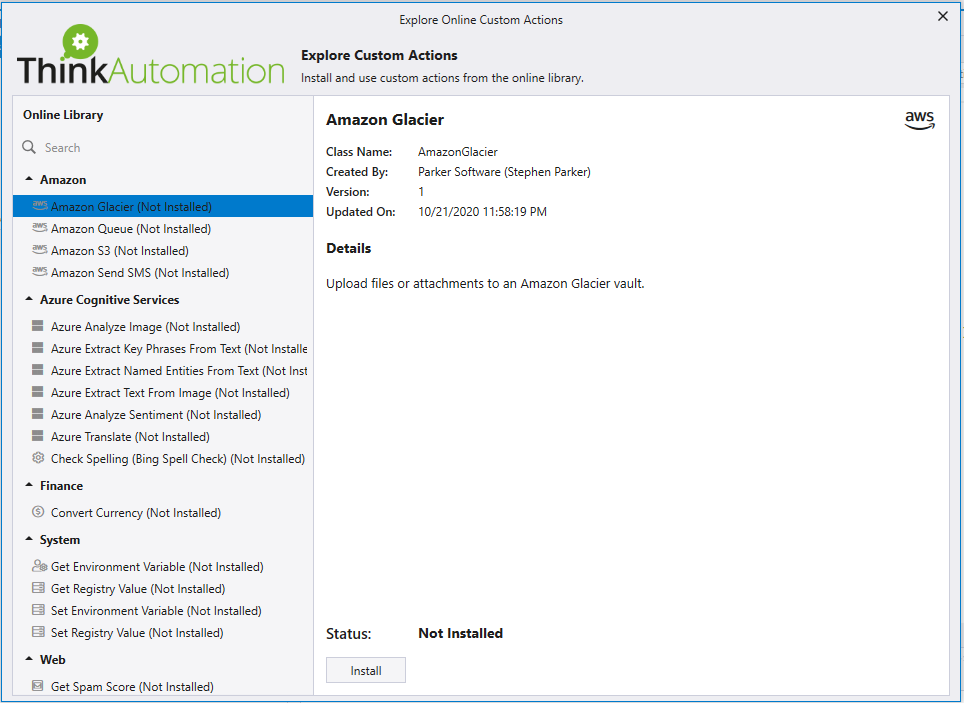Install the Amazon Glacier action
Image resolution: width=964 pixels, height=703 pixels.
click(x=366, y=670)
